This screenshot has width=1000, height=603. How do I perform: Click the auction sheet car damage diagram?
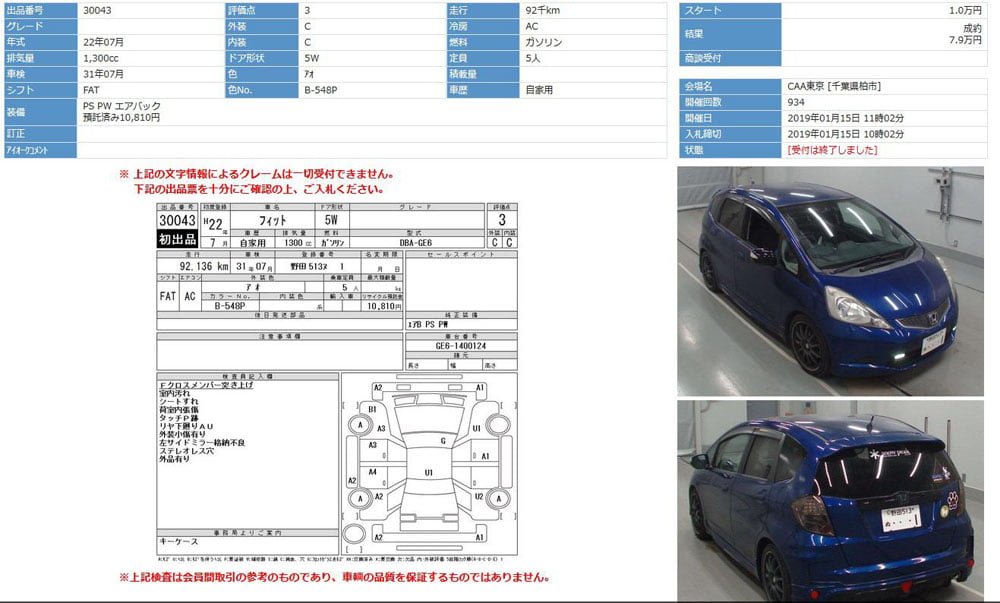(x=429, y=463)
